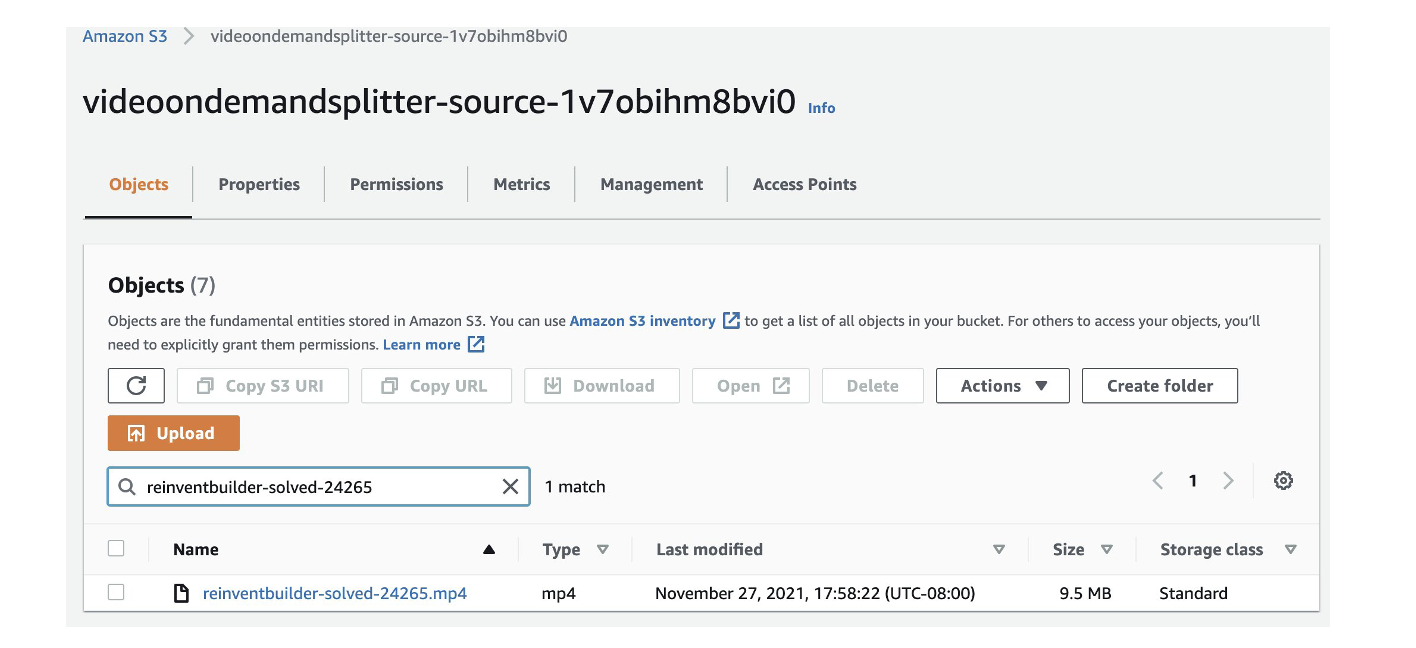Open the Access Points tab
This screenshot has height=648, width=1416.
804,184
